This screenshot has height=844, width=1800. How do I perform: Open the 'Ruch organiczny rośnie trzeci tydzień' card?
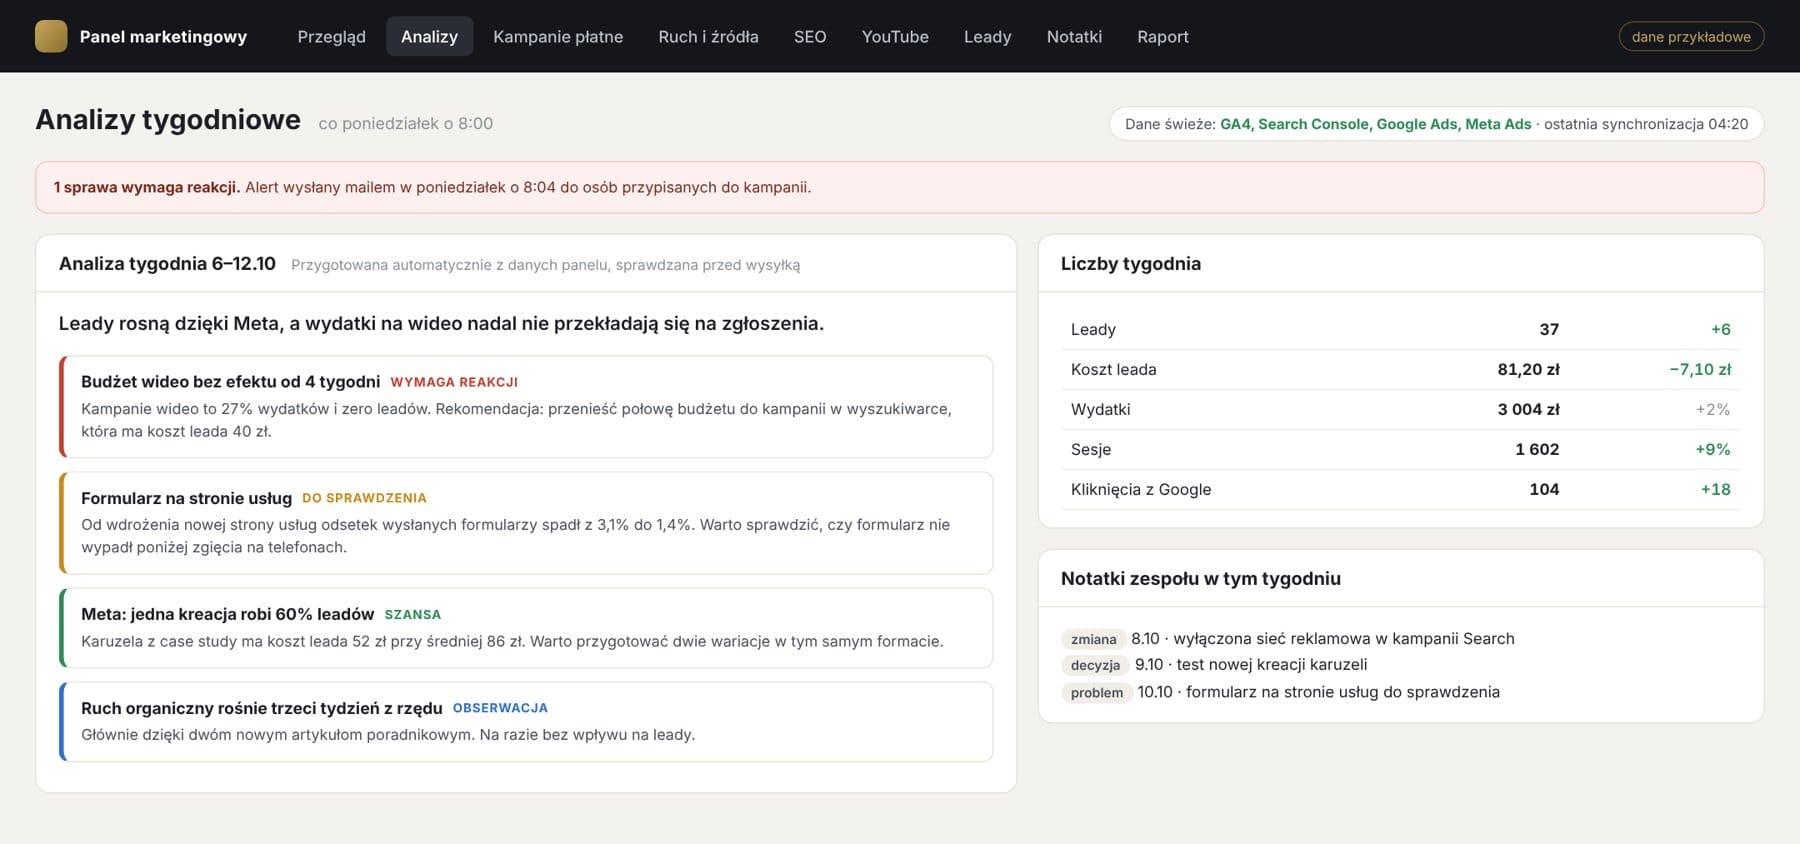click(x=526, y=721)
